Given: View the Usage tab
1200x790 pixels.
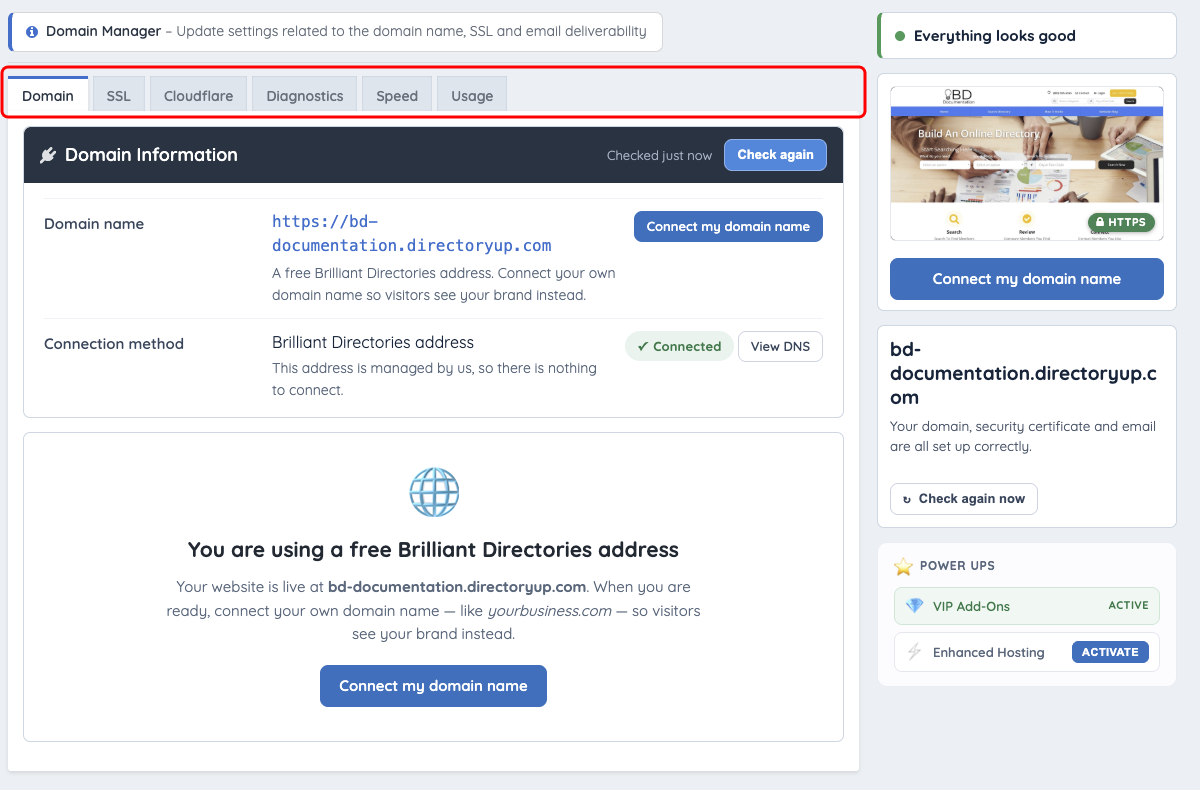Looking at the screenshot, I should 472,96.
